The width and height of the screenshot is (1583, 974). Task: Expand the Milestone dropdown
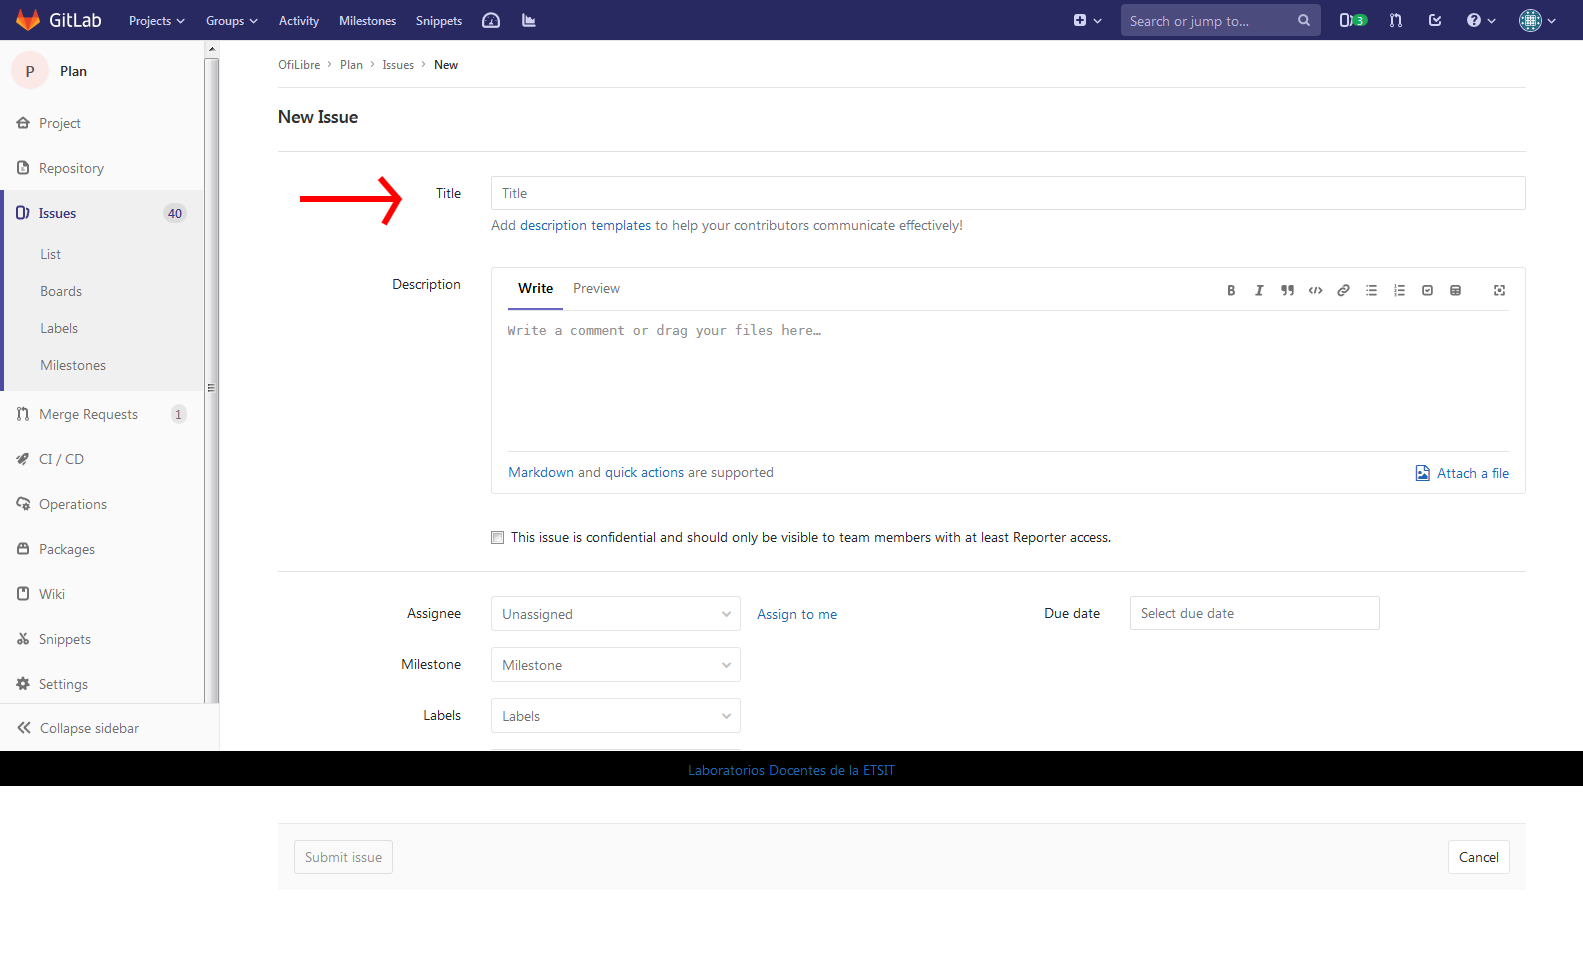tap(615, 665)
